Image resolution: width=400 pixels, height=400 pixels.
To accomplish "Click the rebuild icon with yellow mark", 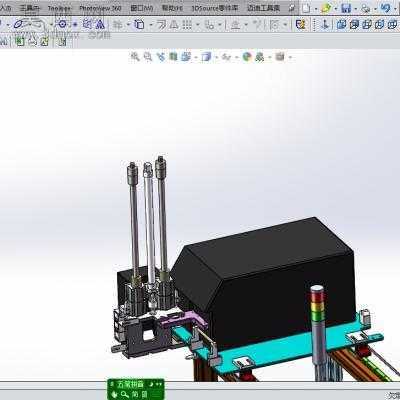I will click(x=301, y=24).
